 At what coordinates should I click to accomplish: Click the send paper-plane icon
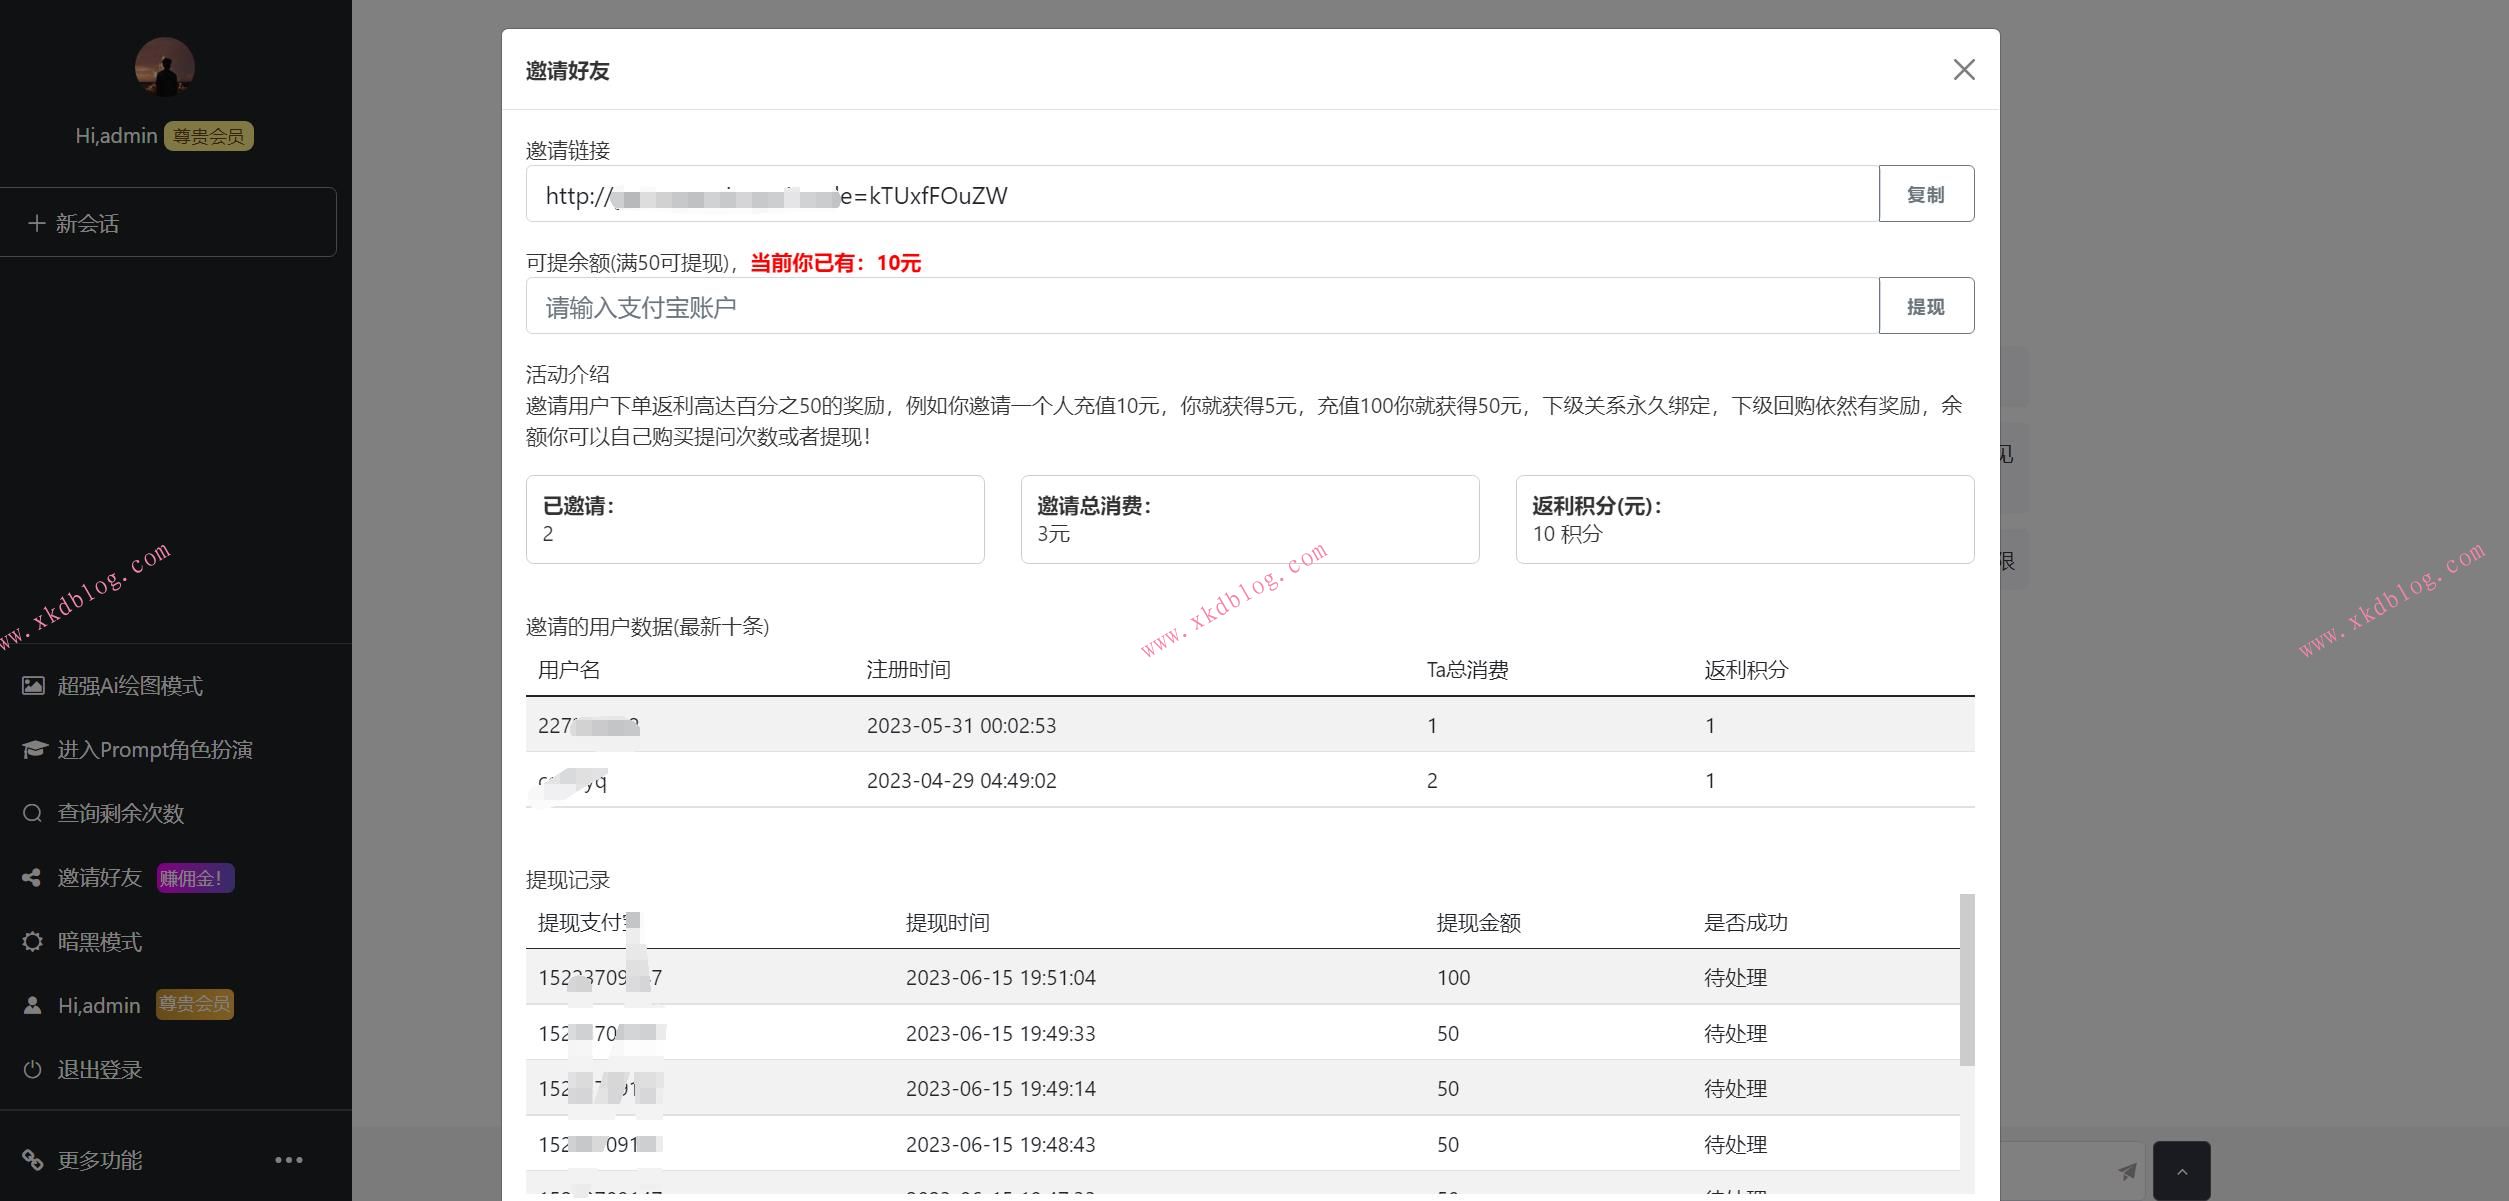pos(2127,1170)
